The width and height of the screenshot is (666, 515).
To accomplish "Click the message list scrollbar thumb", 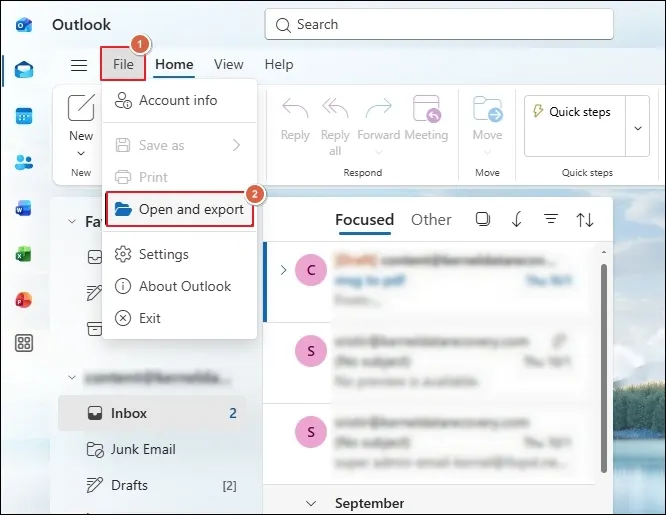I will [x=604, y=368].
